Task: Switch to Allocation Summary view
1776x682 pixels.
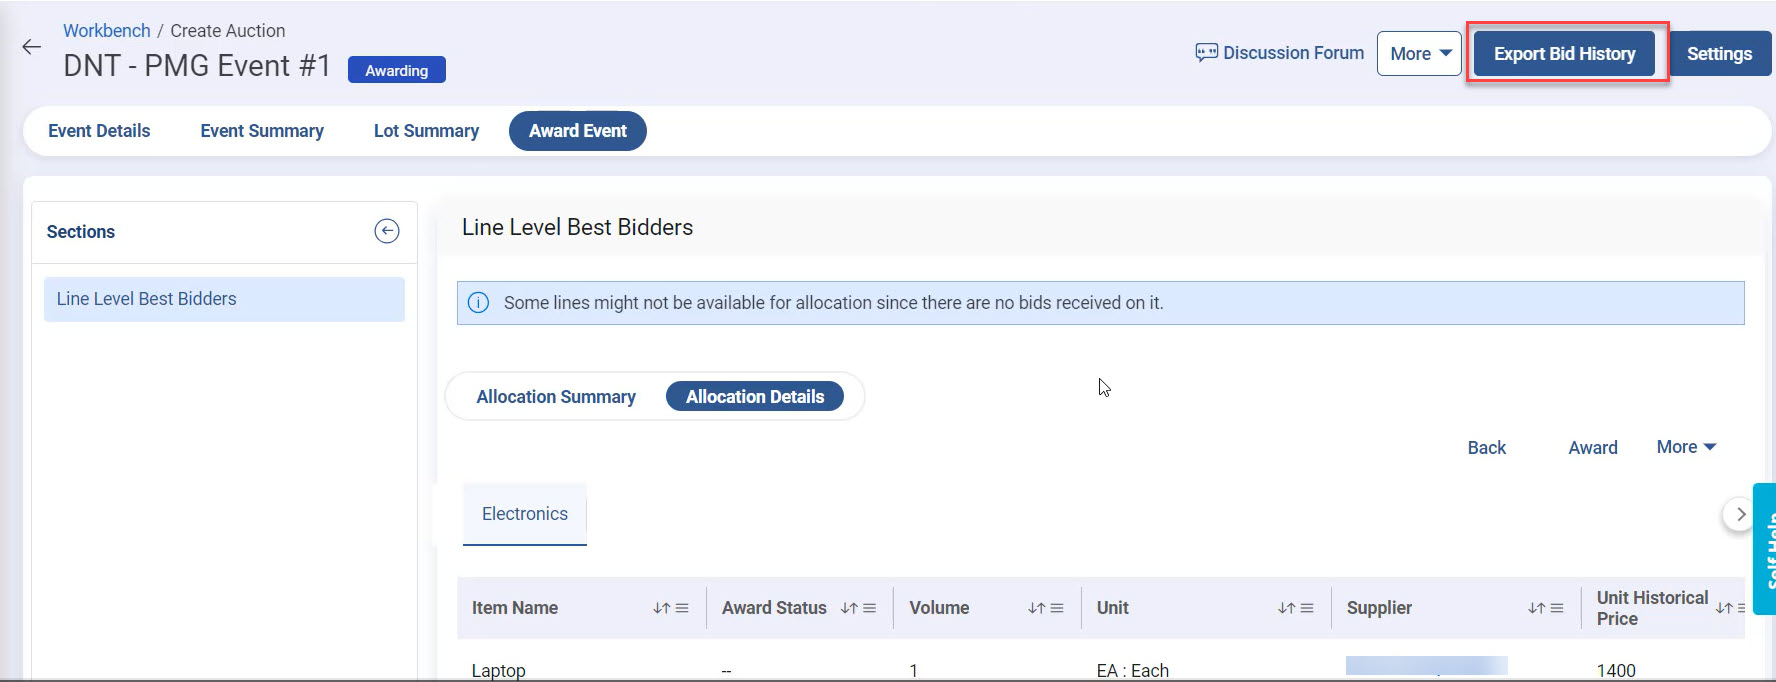Action: point(556,397)
